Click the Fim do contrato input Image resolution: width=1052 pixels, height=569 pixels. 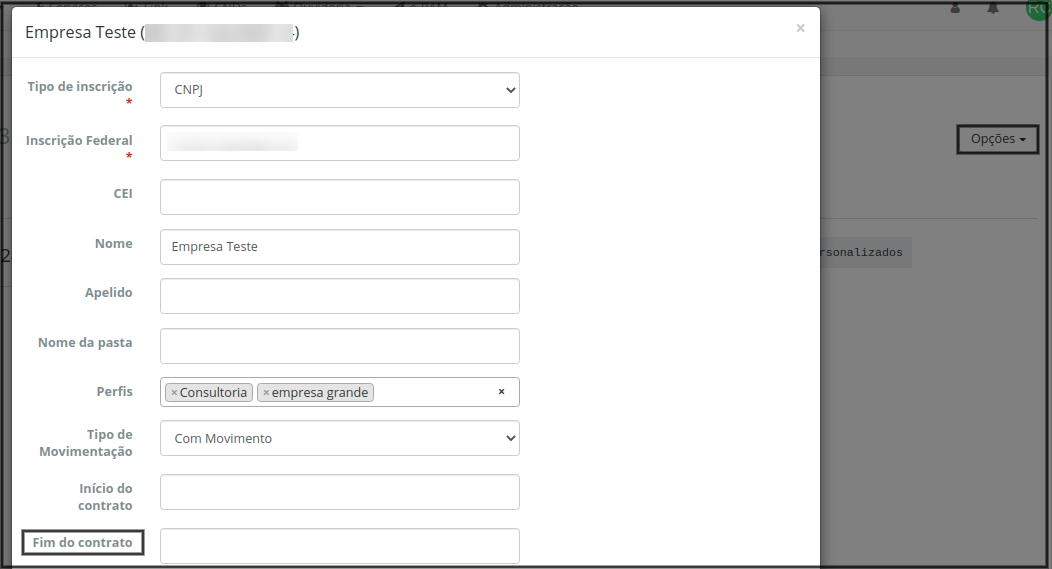(x=340, y=546)
